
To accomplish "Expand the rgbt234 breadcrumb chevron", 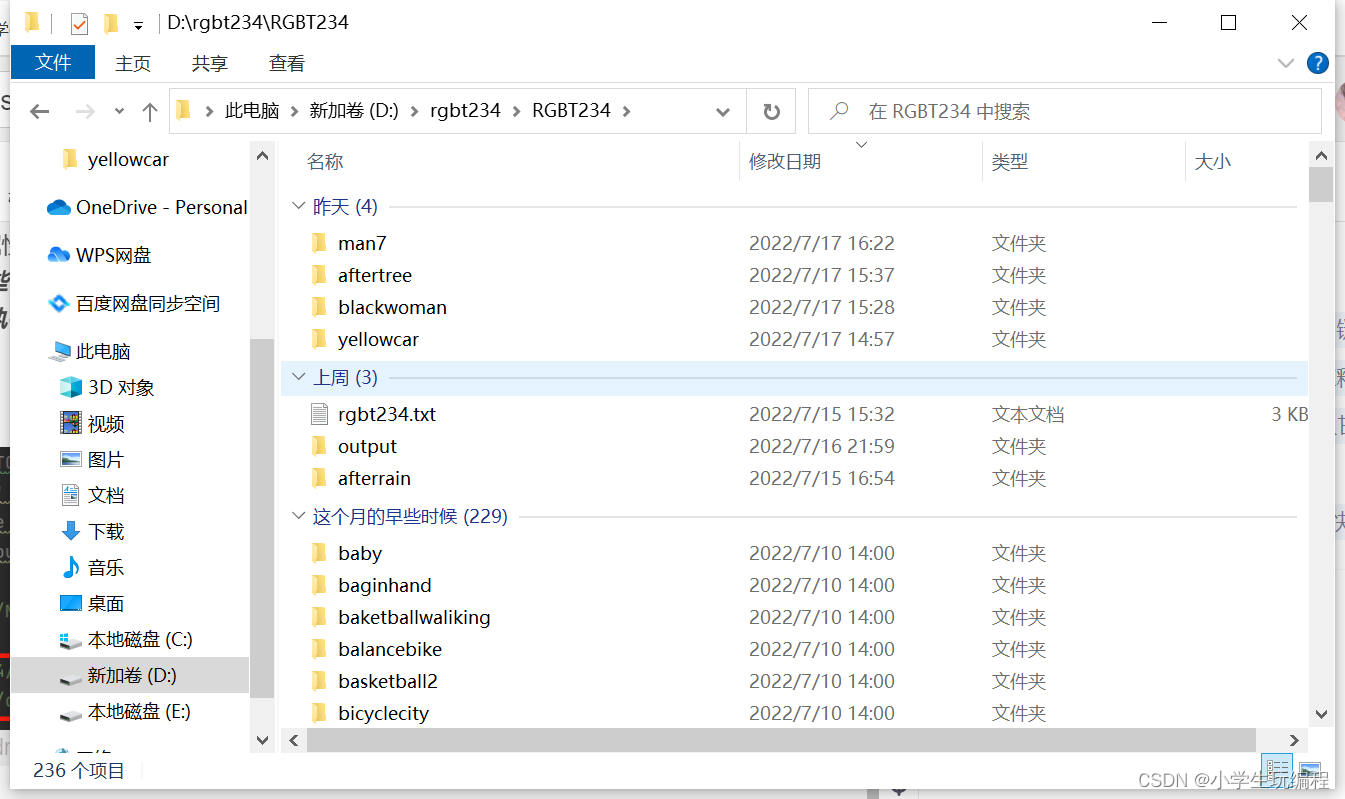I will (516, 111).
